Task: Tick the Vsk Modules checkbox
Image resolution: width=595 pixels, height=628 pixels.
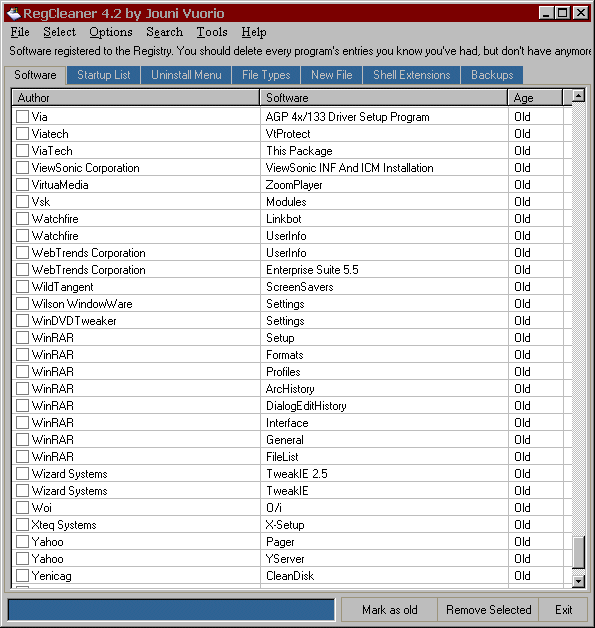Action: [22, 201]
